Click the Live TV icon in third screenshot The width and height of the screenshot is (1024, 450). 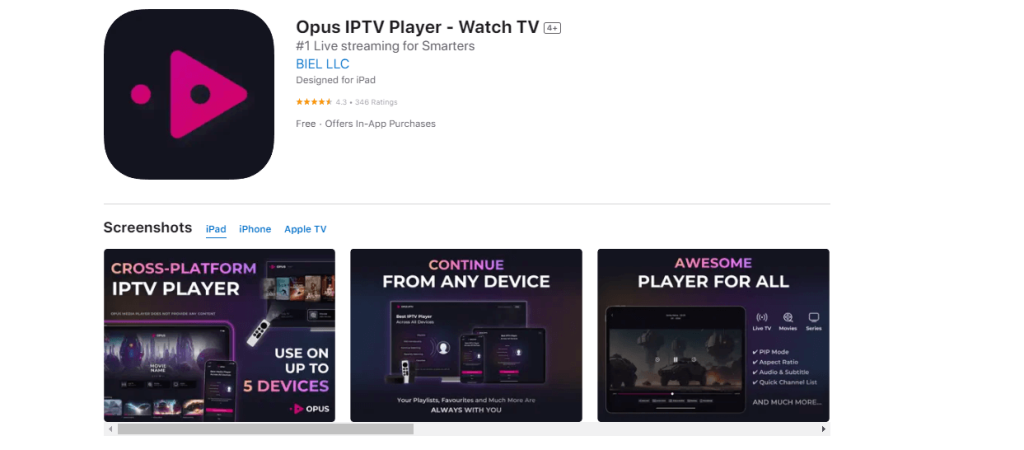coord(761,317)
